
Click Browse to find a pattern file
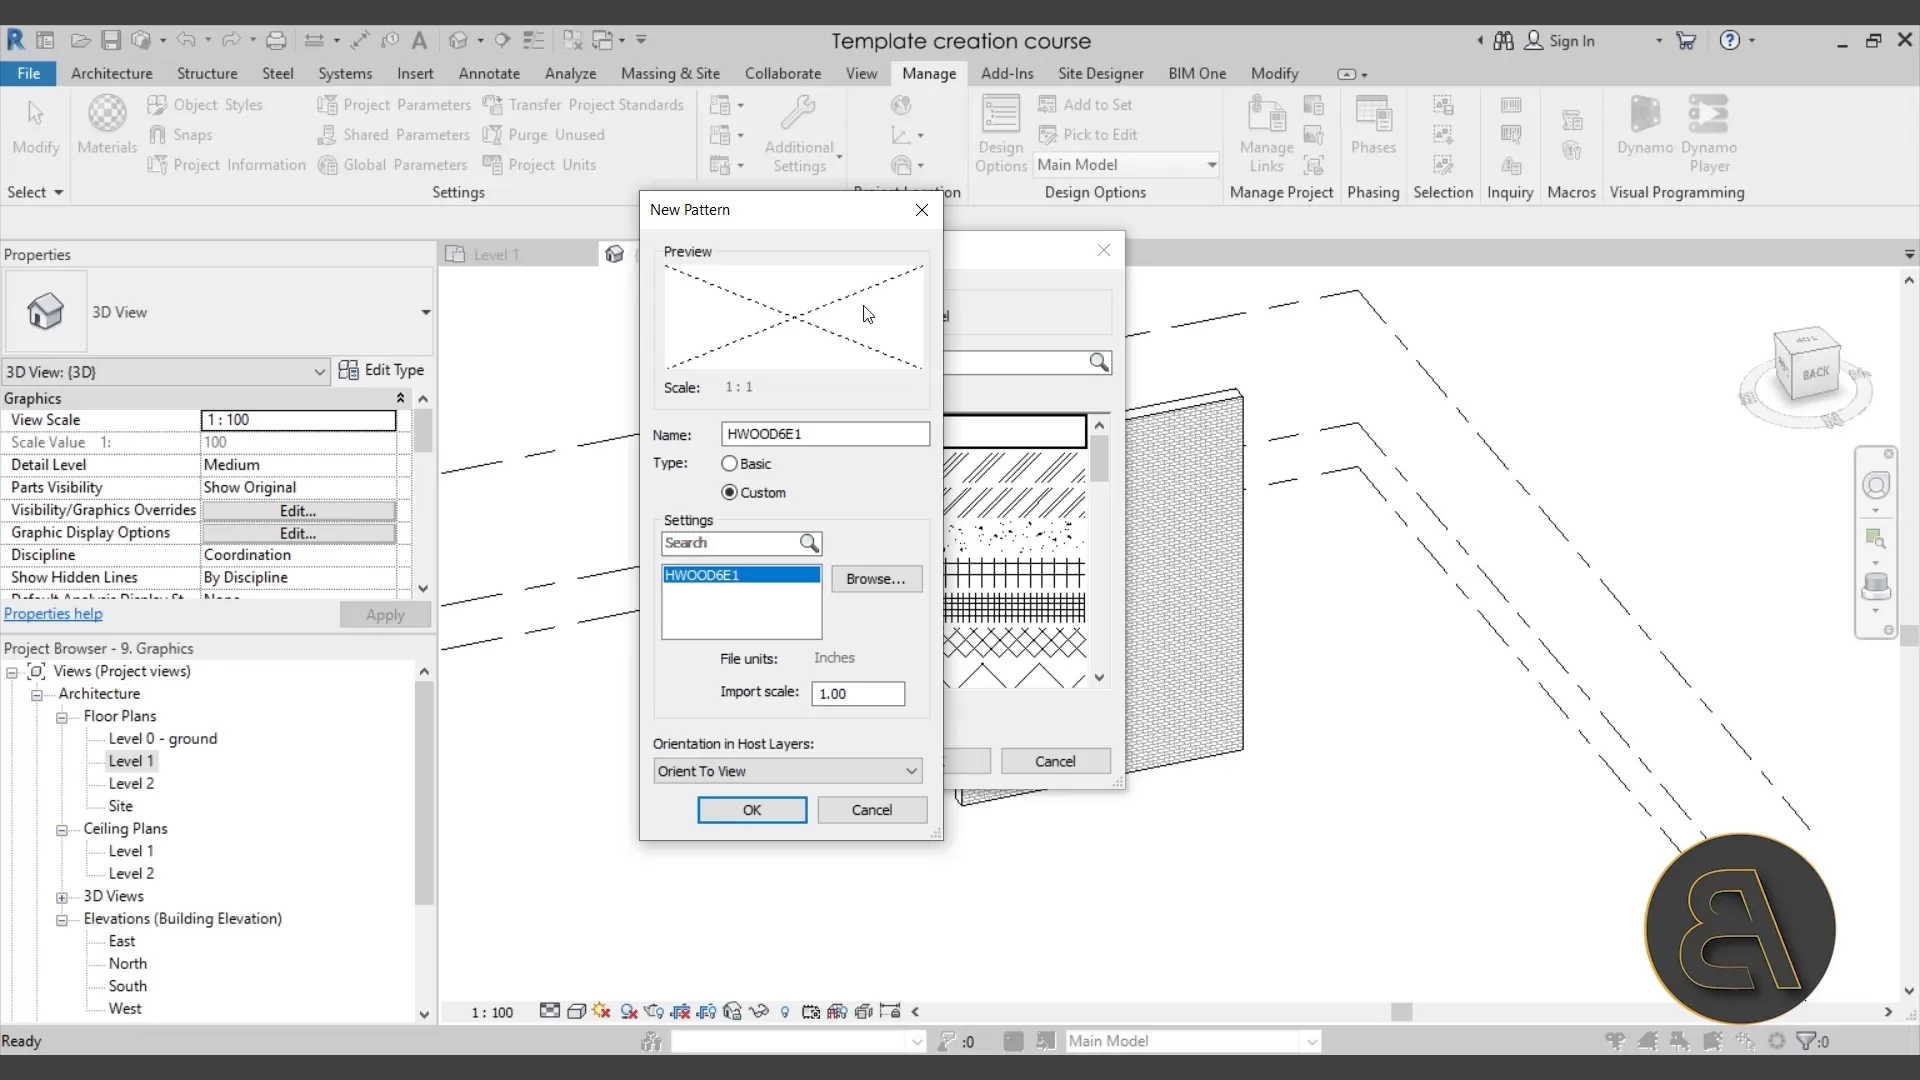pos(876,579)
